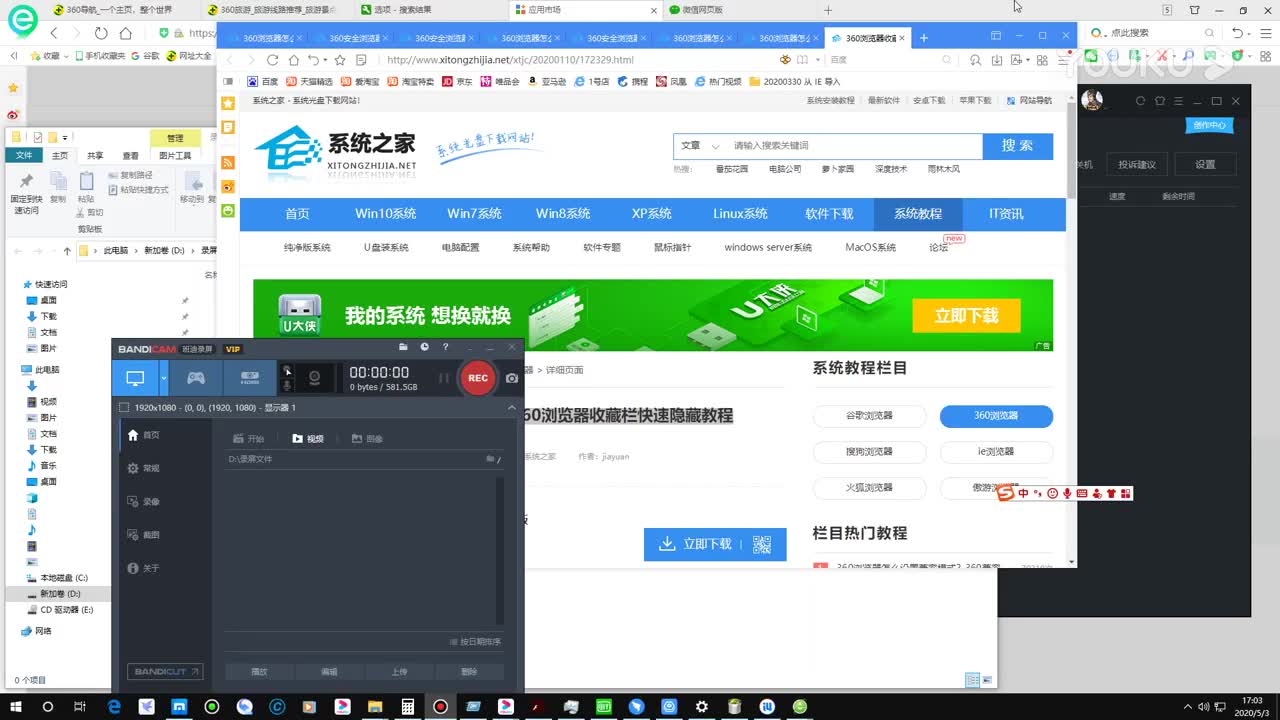The height and width of the screenshot is (720, 1280).
Task: Toggle 按日期排序 sorting in Bandicam file list
Action: pos(476,642)
